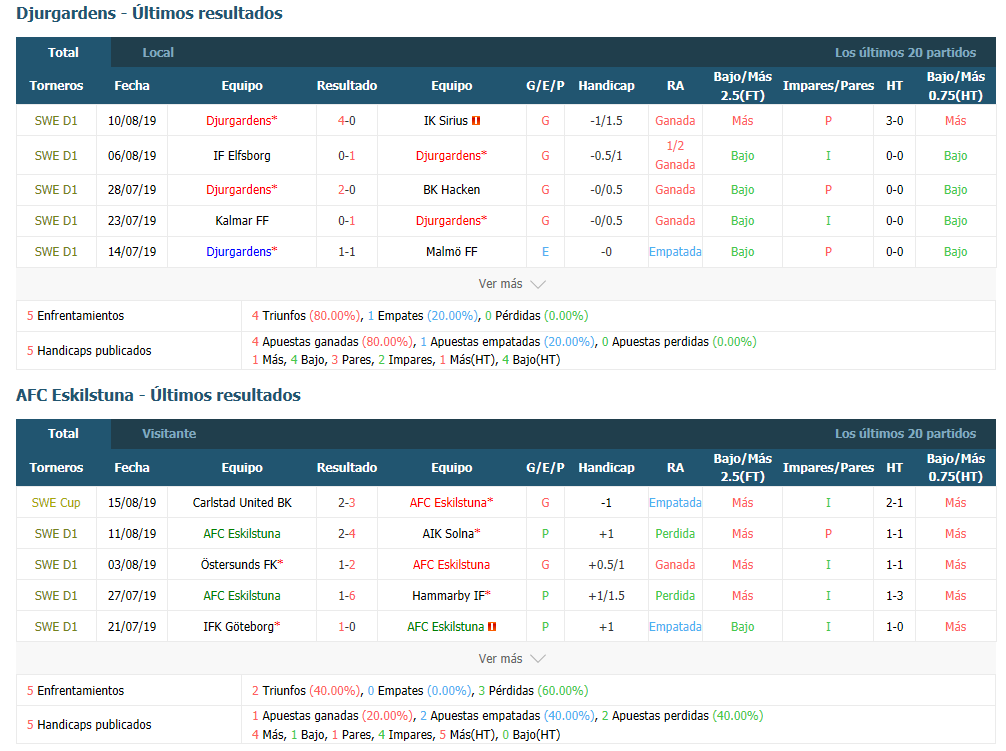Switch to the Visitante tab
Screen dimensions: 1006x751
point(169,434)
